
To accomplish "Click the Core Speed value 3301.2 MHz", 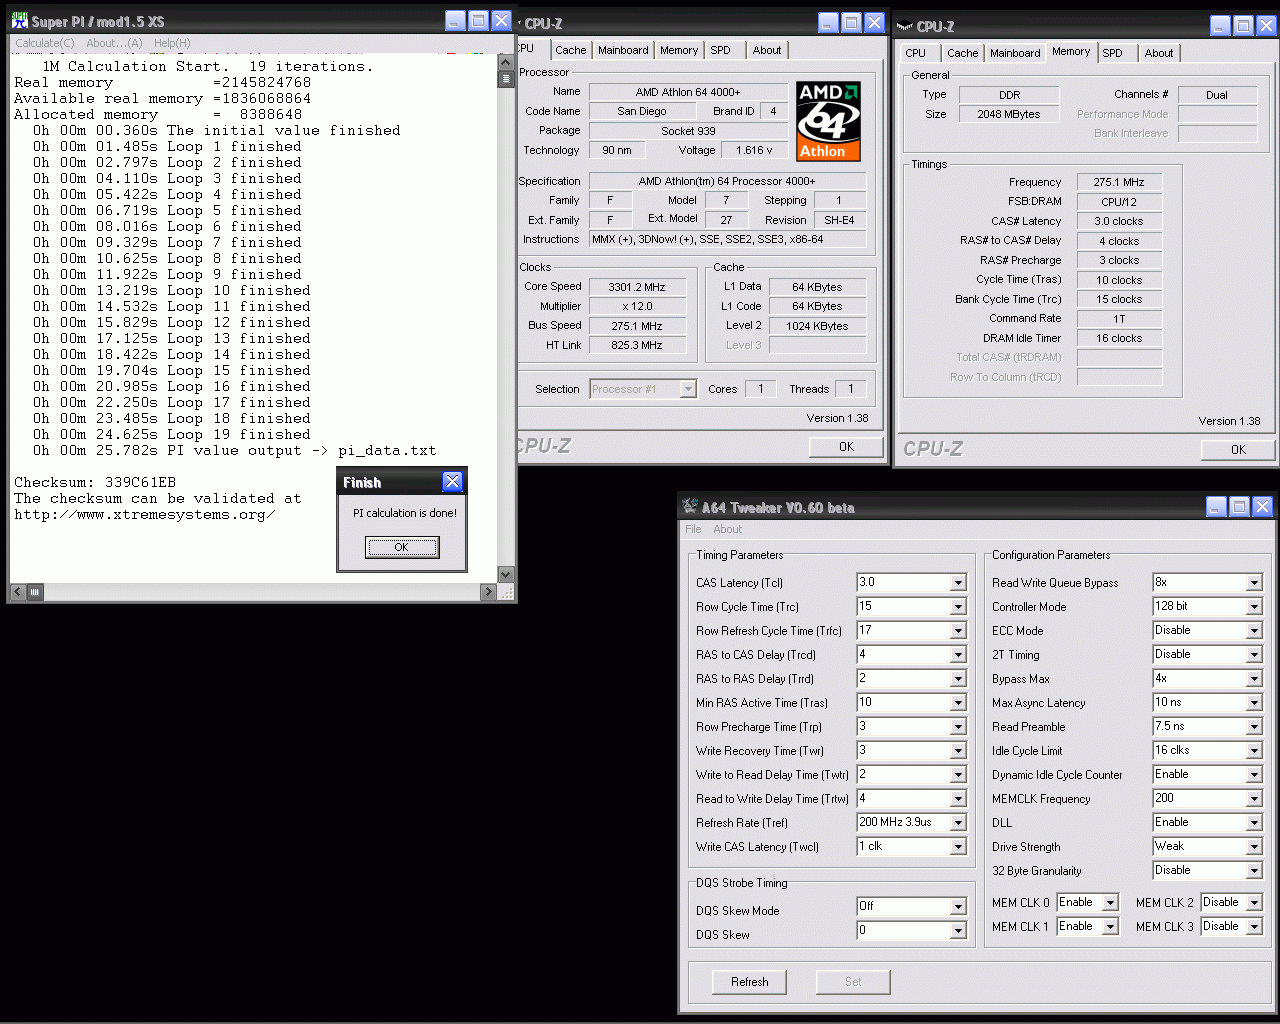I will click(x=637, y=287).
